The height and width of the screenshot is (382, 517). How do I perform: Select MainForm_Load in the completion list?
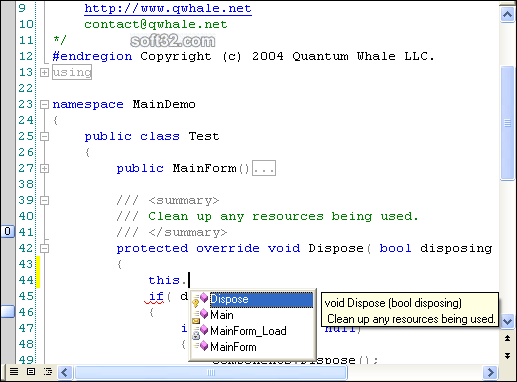tap(248, 331)
